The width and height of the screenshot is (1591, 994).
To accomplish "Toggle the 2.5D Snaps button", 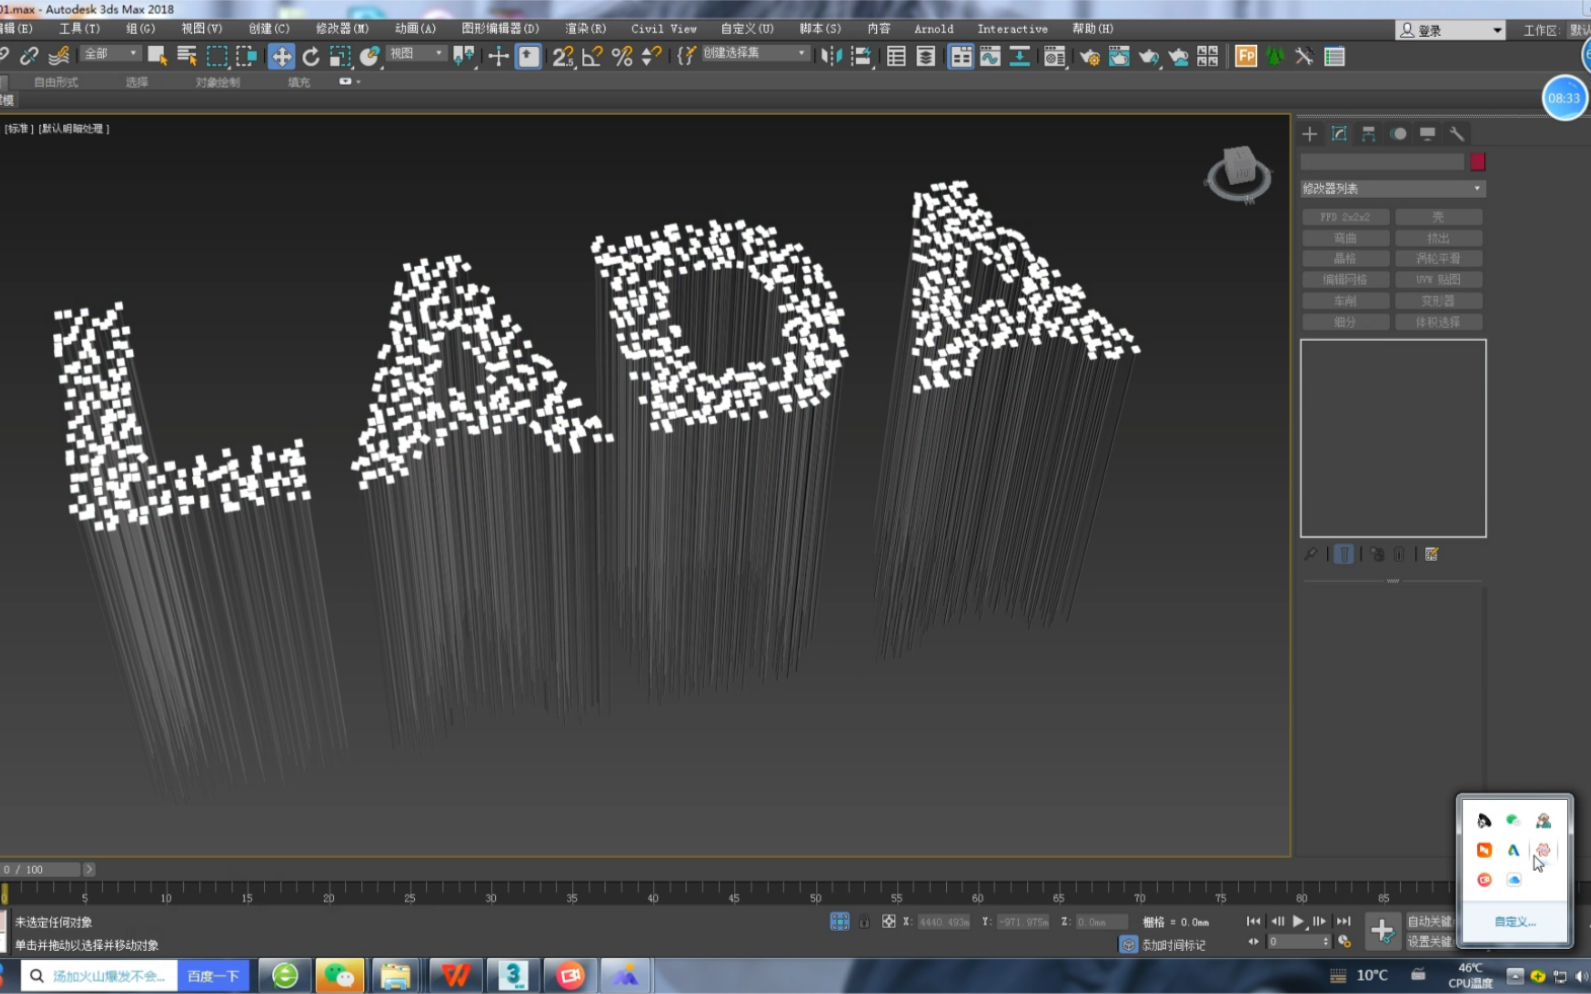I will pos(563,56).
